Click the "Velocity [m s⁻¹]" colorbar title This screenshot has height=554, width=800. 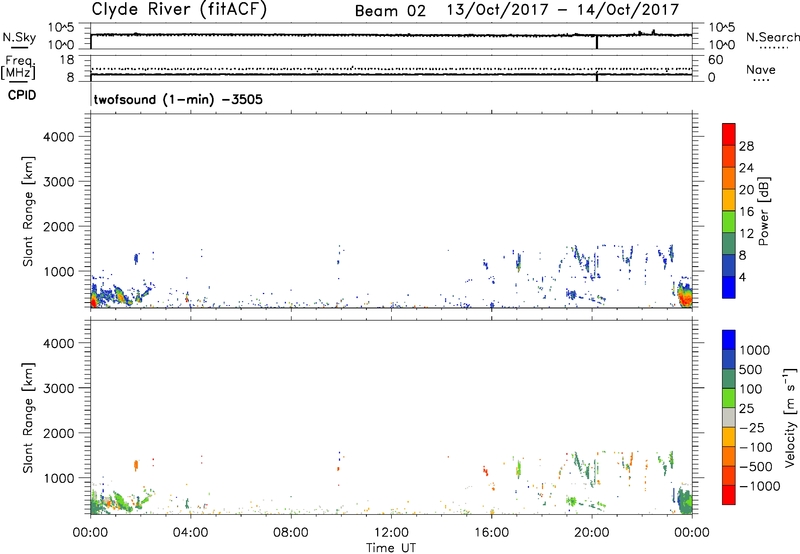[790, 417]
